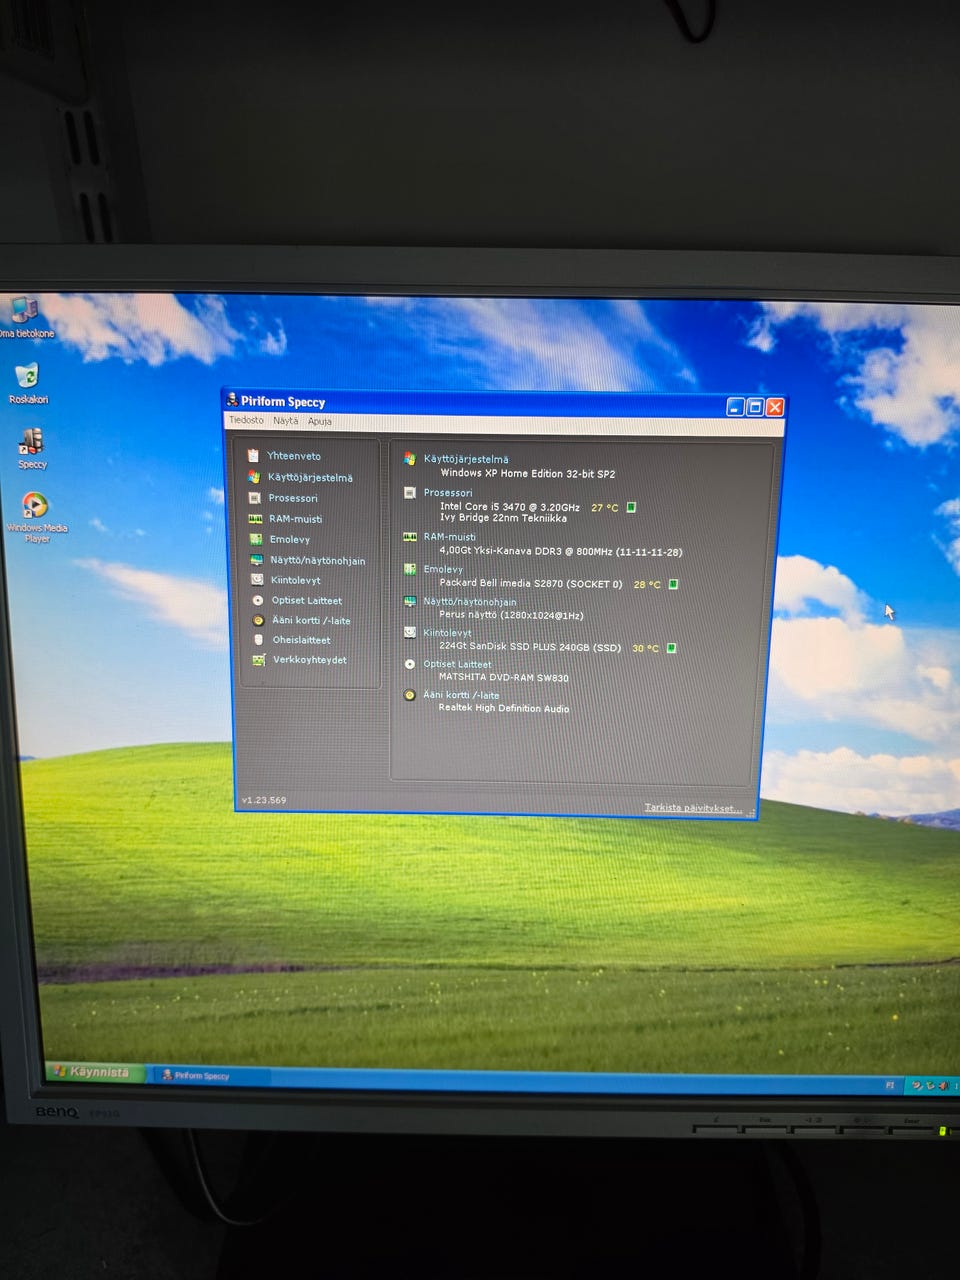Click the green temperature indicator next to 27 °C
Image resolution: width=960 pixels, height=1280 pixels.
631,507
